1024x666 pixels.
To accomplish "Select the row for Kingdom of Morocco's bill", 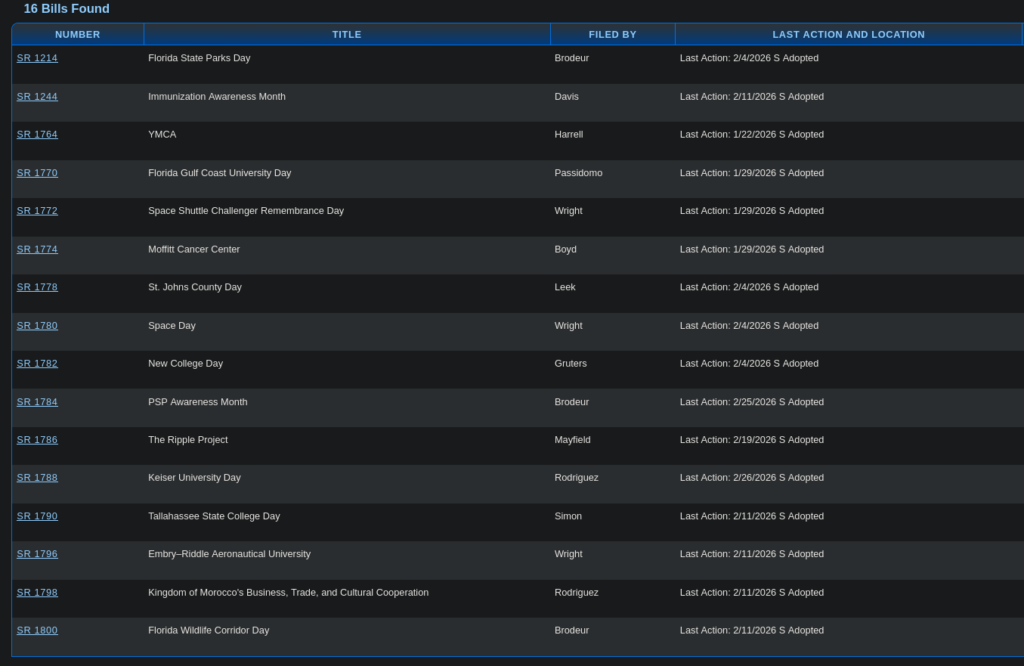I will pos(400,592).
